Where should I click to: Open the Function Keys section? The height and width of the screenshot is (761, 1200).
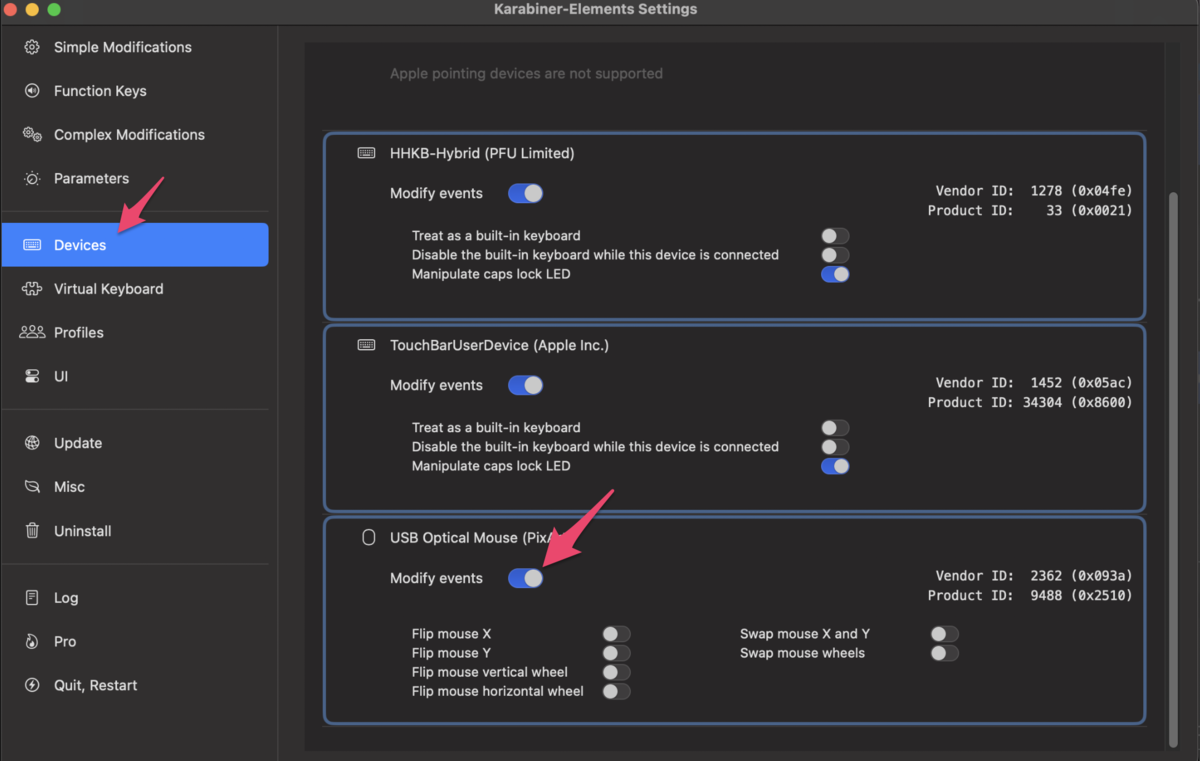coord(135,91)
